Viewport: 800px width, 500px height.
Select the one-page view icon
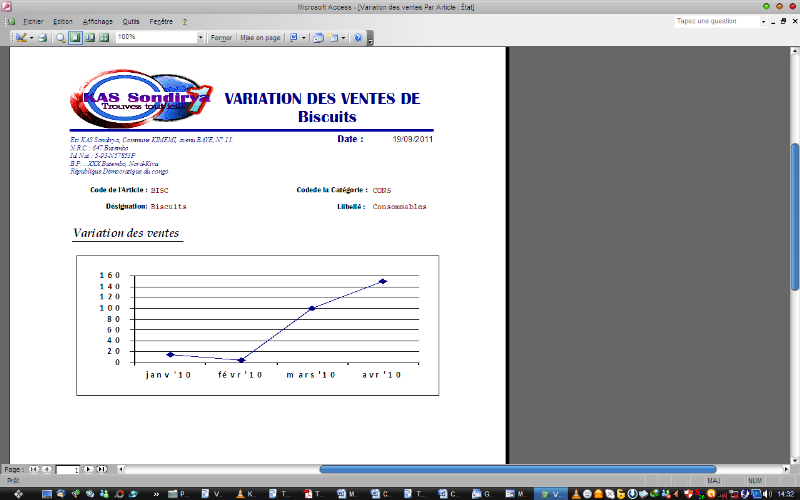(76, 37)
